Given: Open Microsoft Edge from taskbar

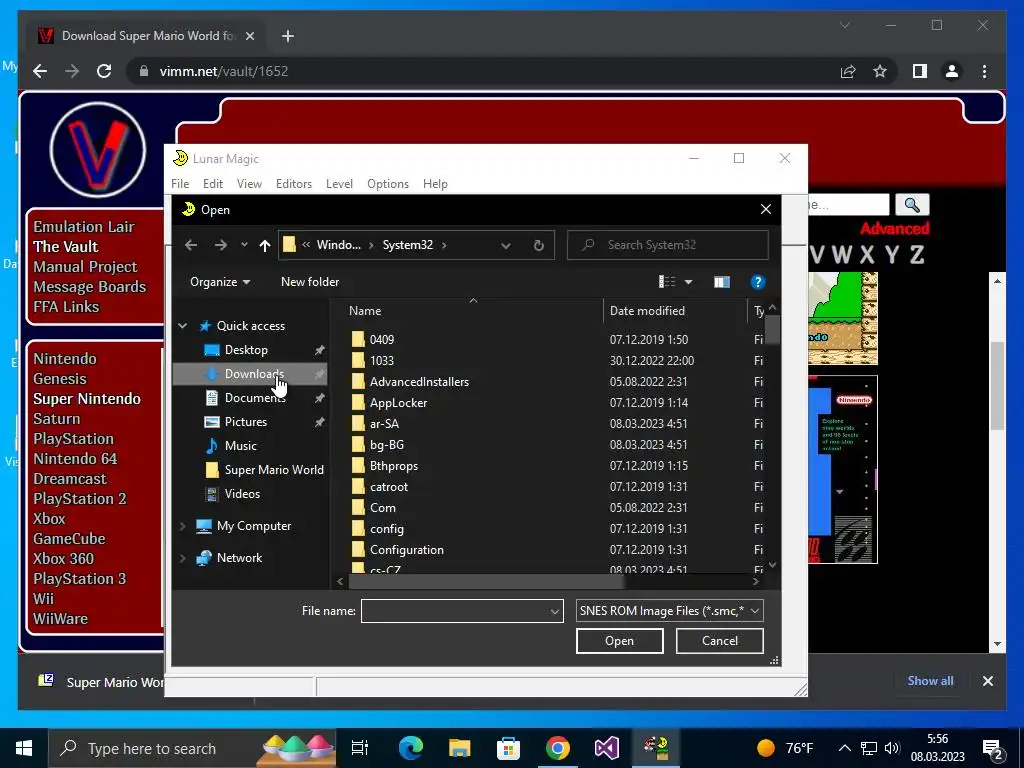Looking at the screenshot, I should pyautogui.click(x=411, y=748).
